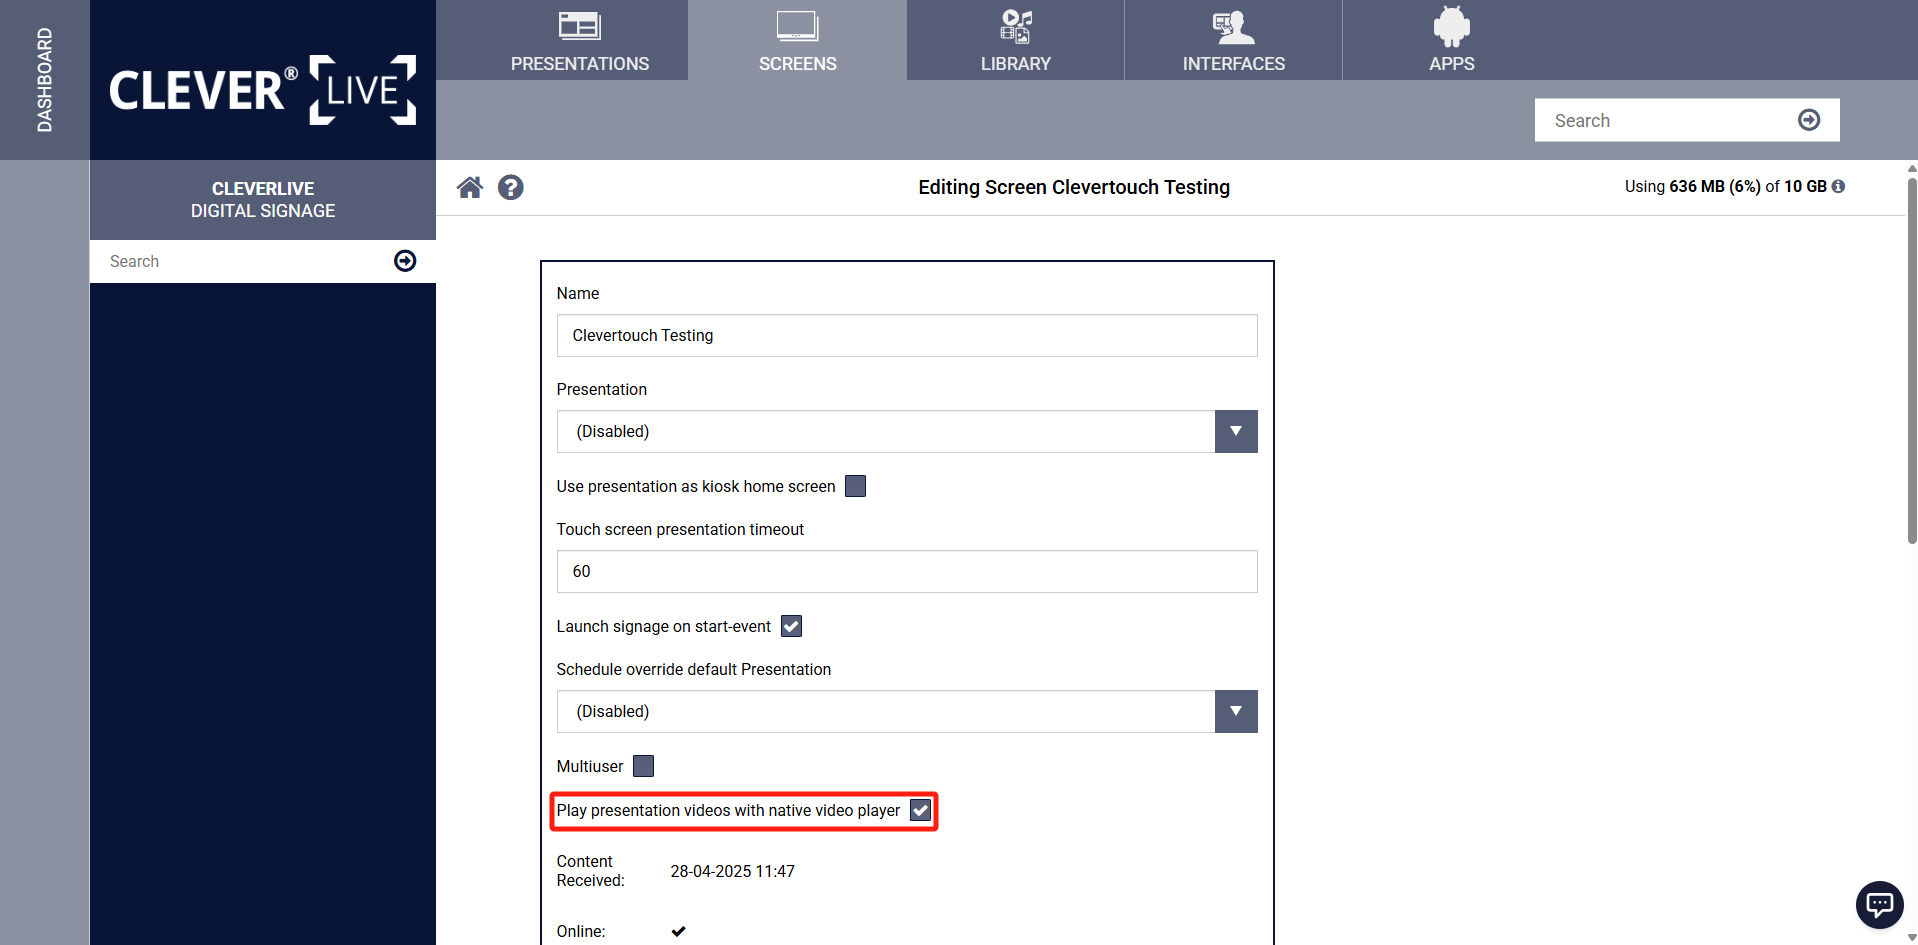Open Schedule override default Presentation dropdown
The image size is (1918, 945).
[x=1236, y=711]
